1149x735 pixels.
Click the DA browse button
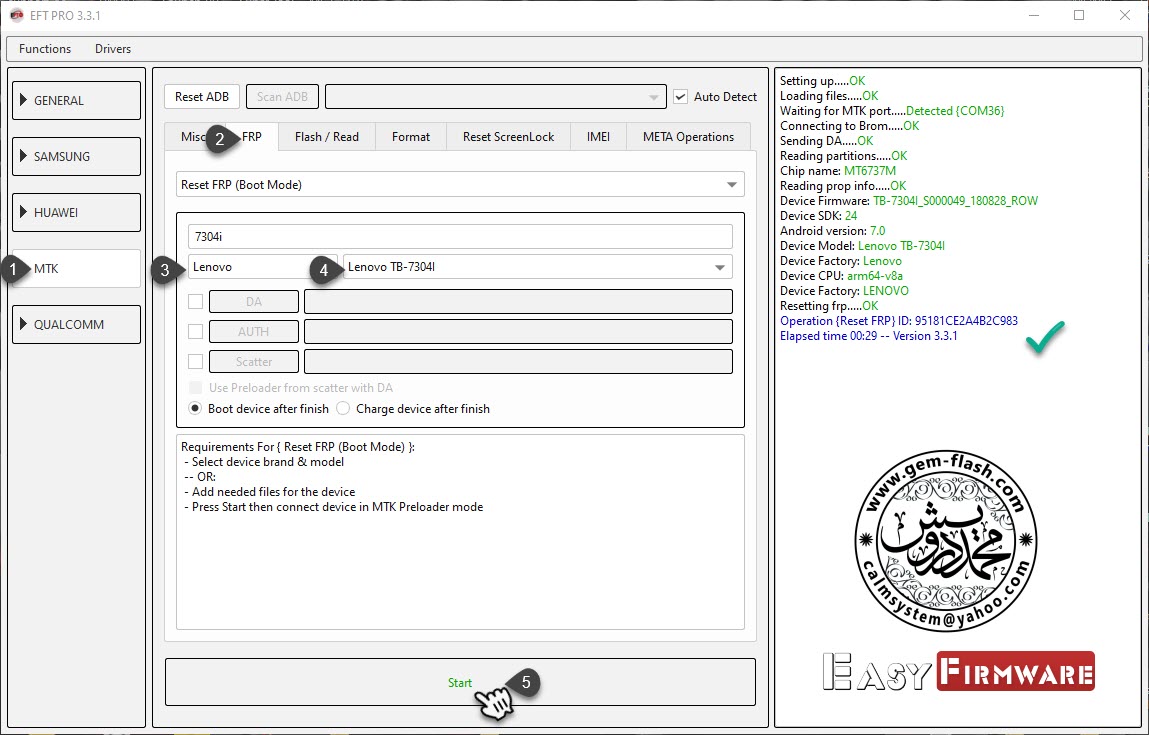254,301
